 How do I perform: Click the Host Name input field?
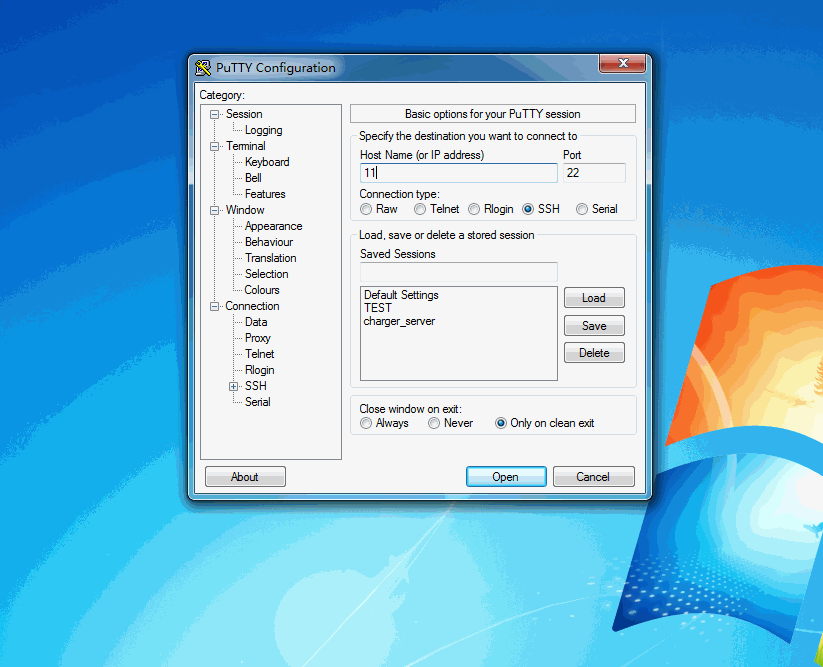point(458,173)
